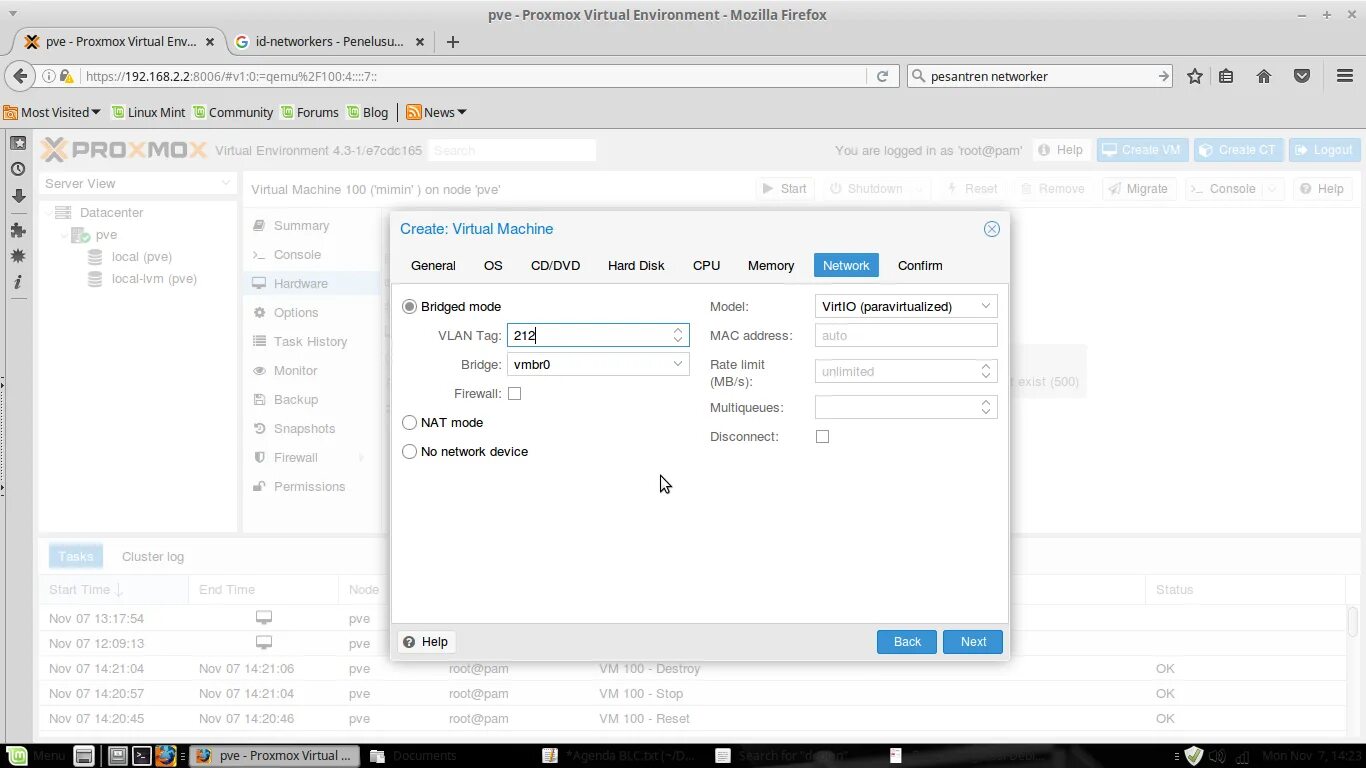
Task: Switch to the OS tab
Action: tap(493, 266)
